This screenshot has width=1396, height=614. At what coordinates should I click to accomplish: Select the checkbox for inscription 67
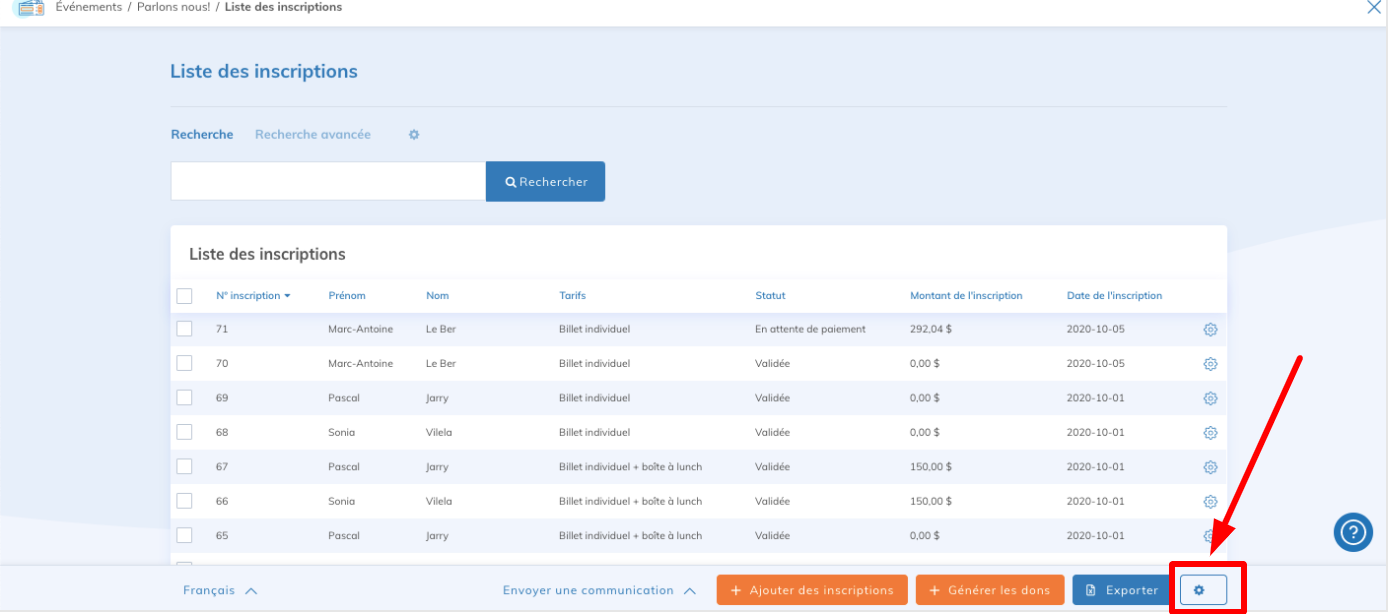pos(184,467)
